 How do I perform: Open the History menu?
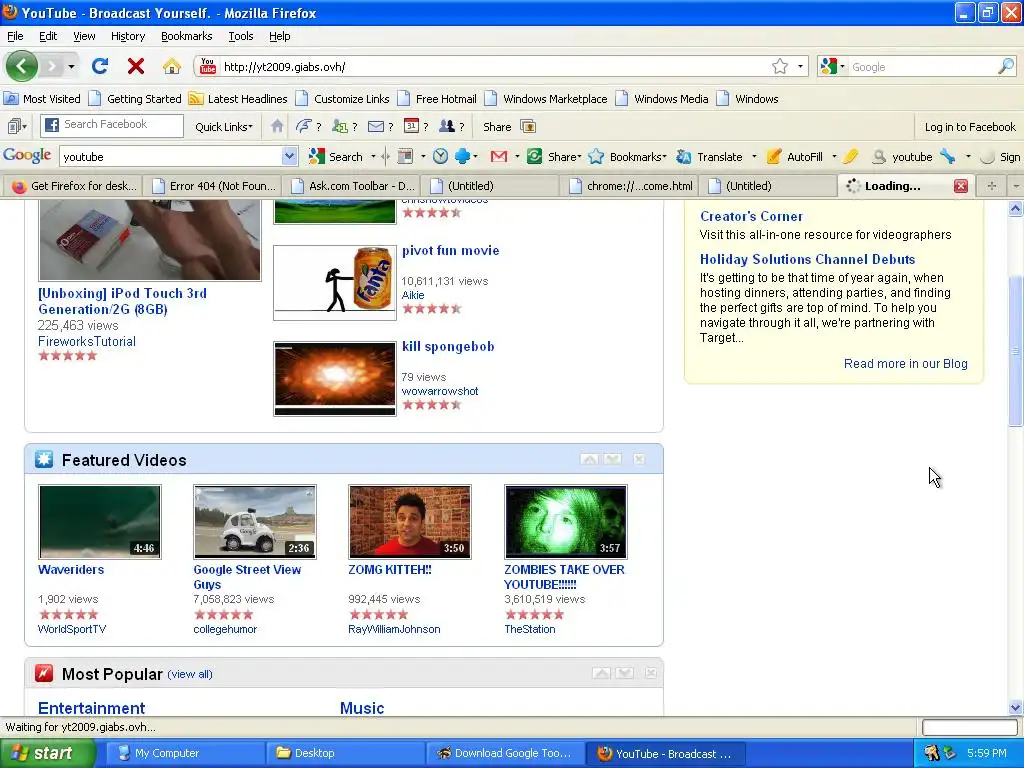tap(127, 36)
